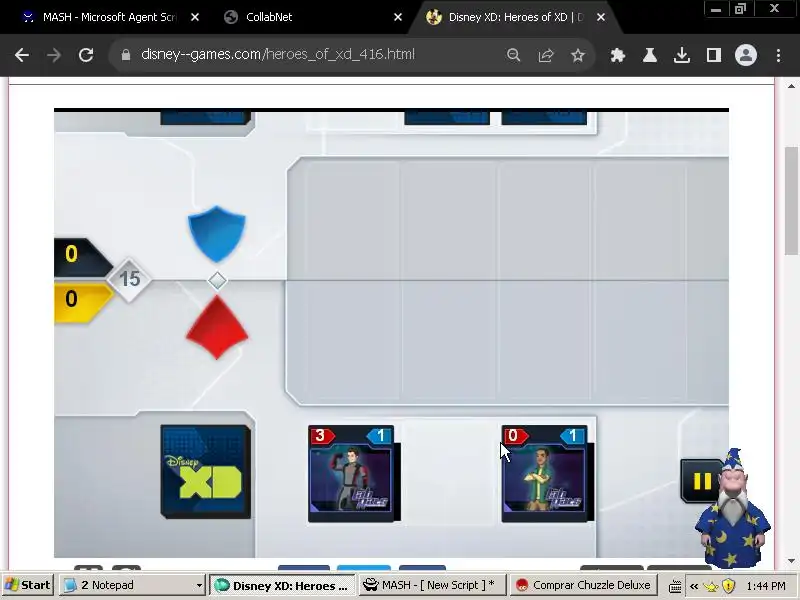
Task: Click the black score badge showing 0
Action: tap(82, 255)
